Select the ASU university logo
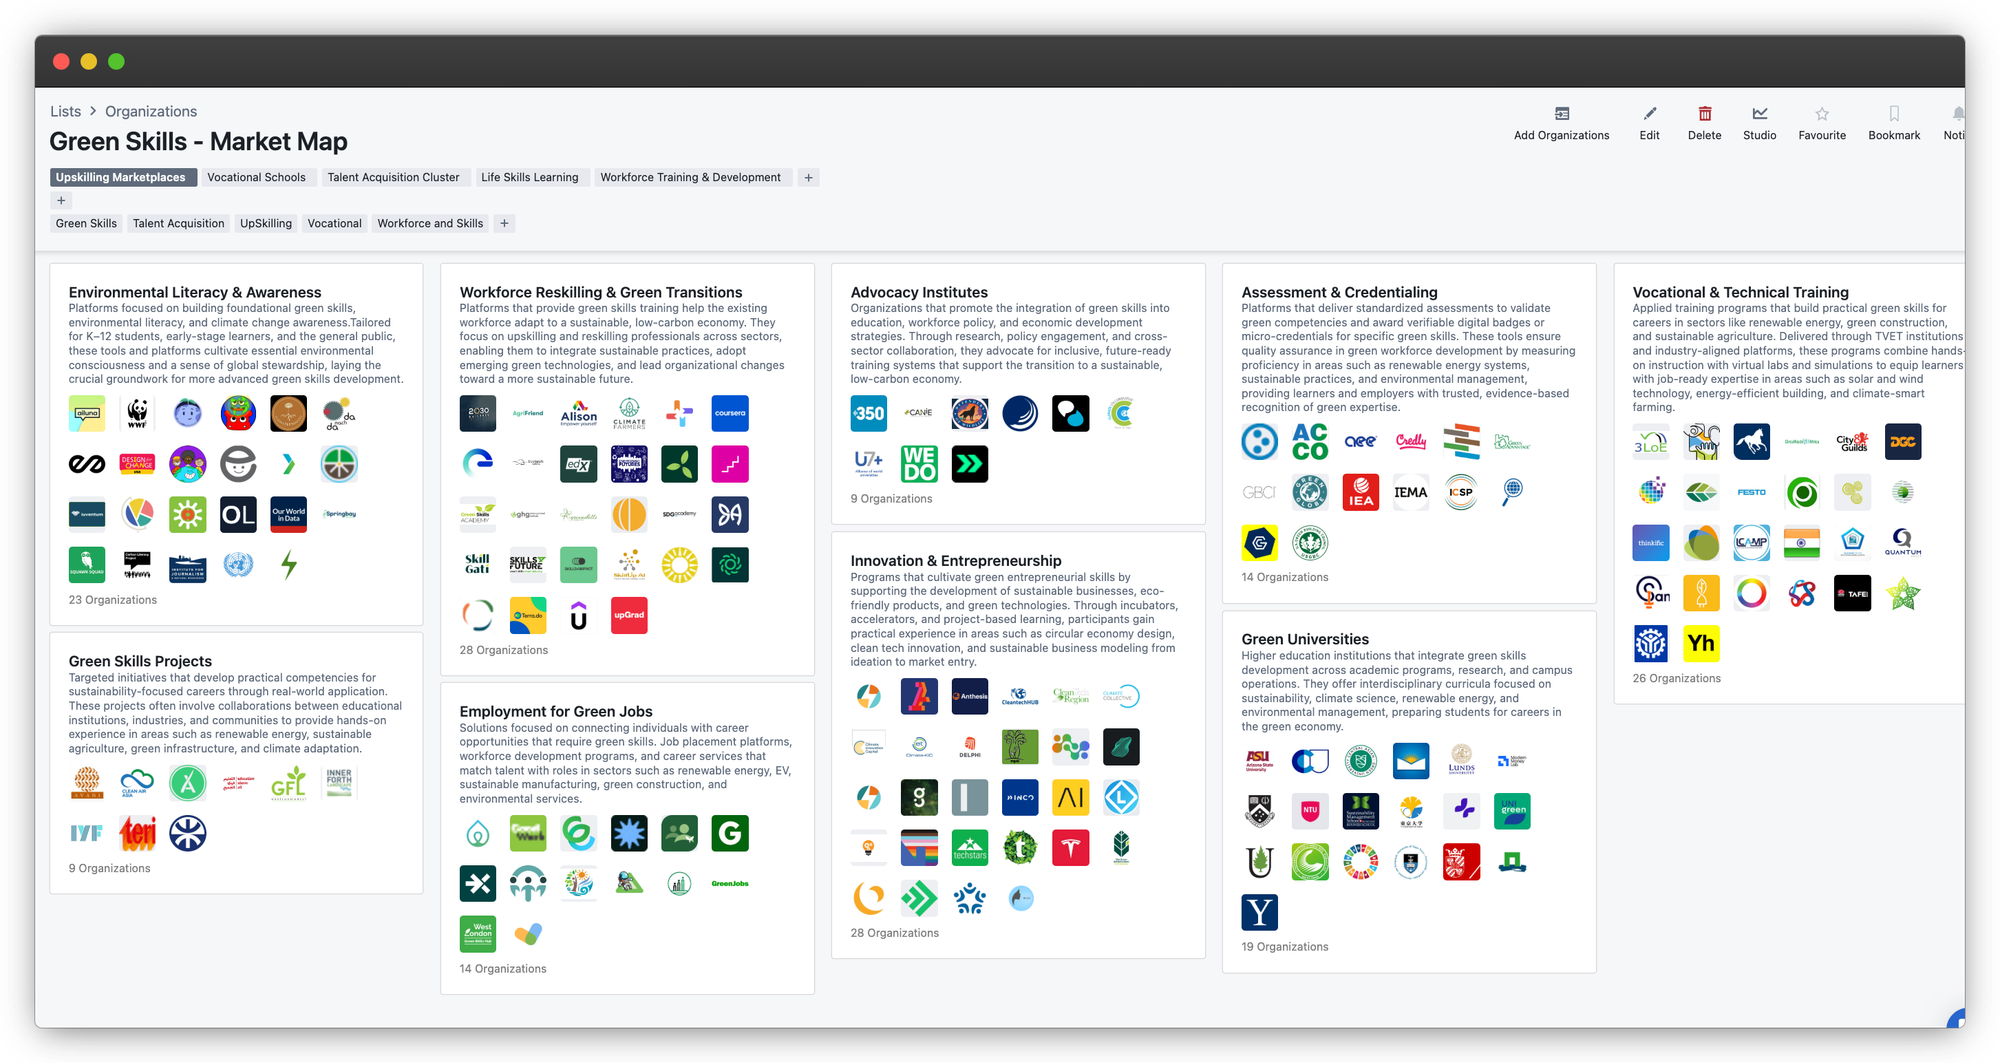This screenshot has height=1063, width=2000. tap(1260, 761)
